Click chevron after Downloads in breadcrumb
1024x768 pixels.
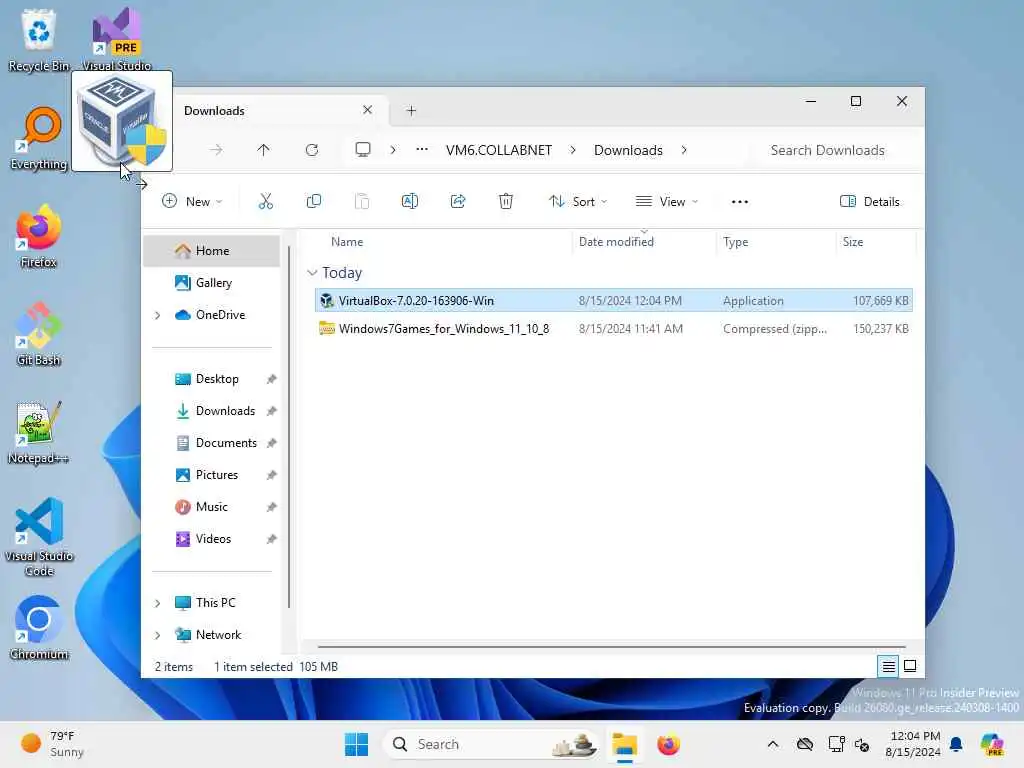pos(684,150)
